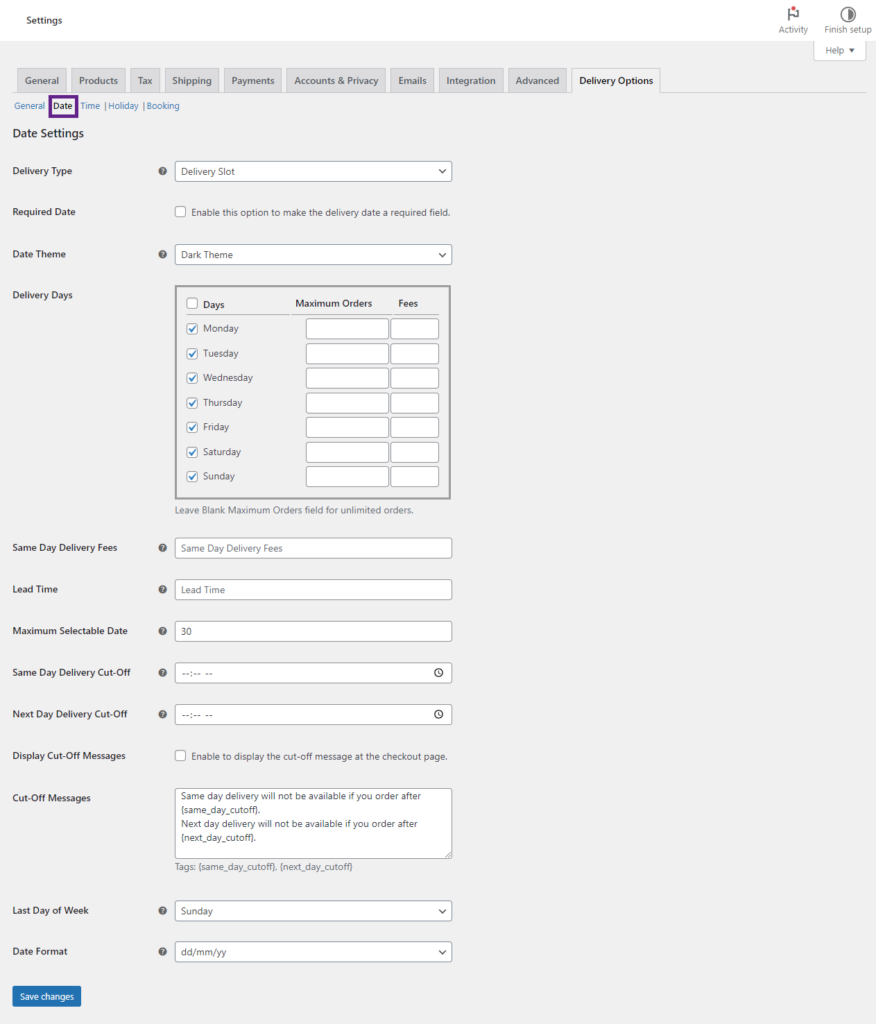Uncheck Tuesday delivery day
Viewport: 876px width, 1024px height.
192,353
